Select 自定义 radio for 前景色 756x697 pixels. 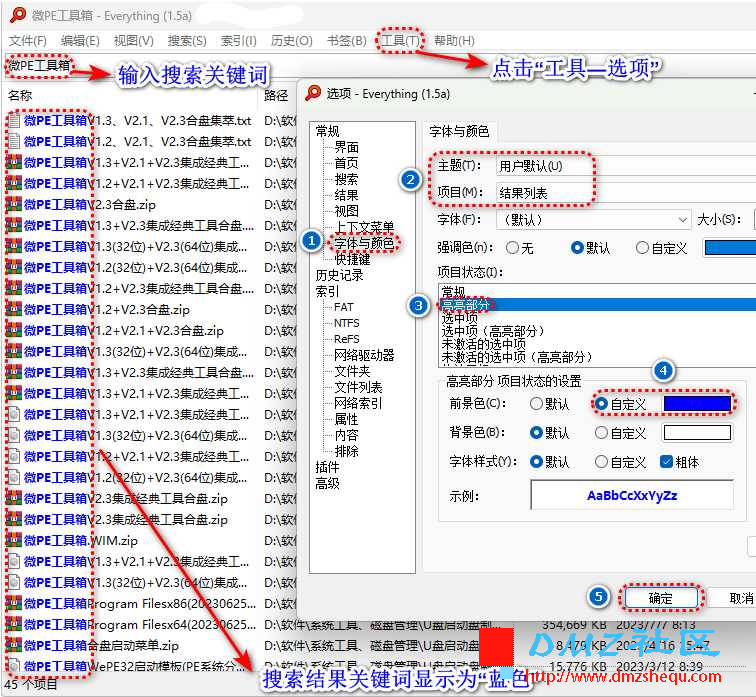pos(601,403)
